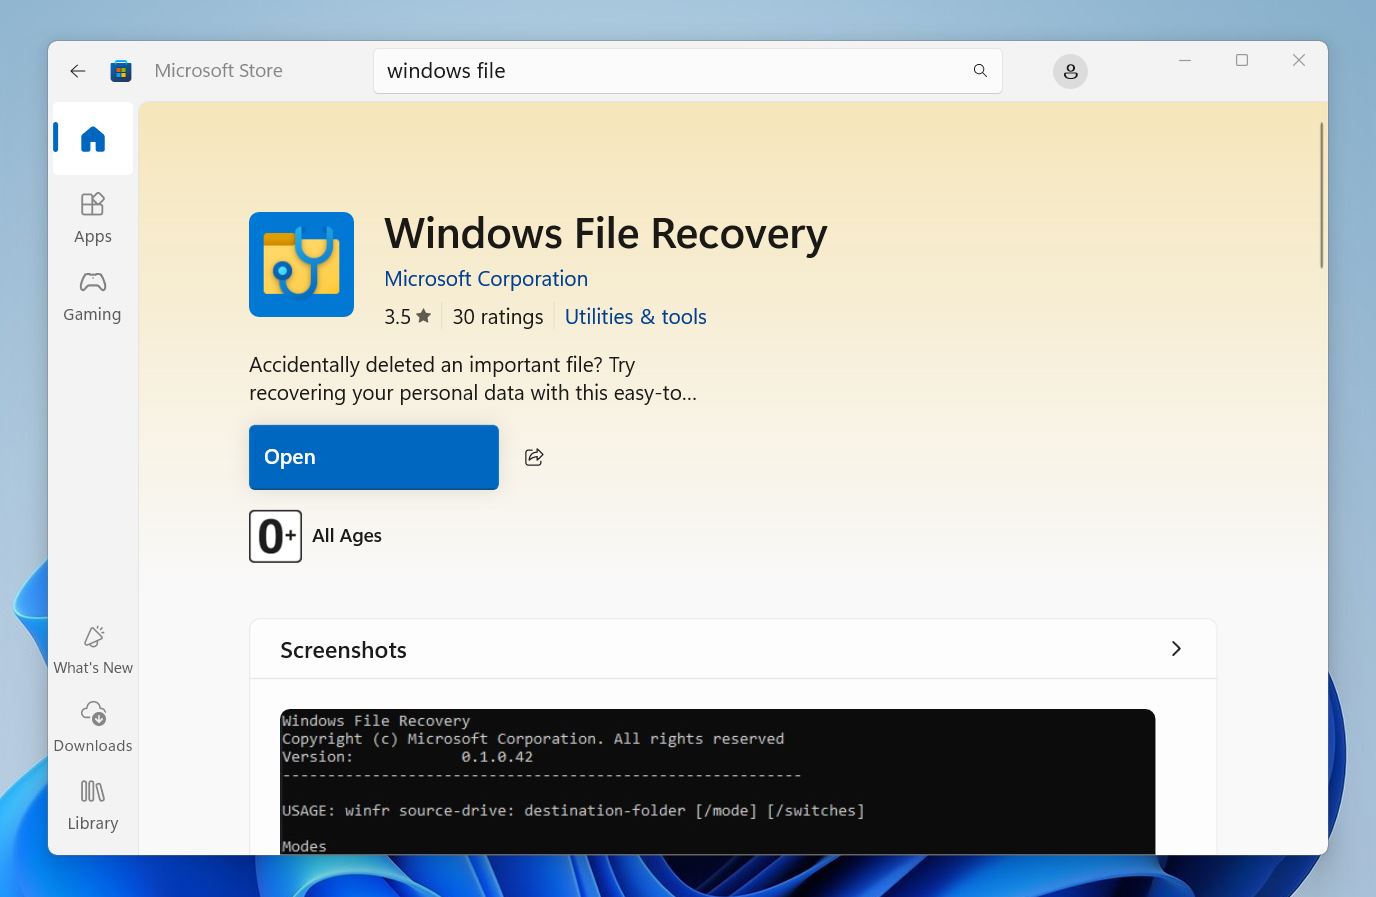Check What's New in the Store
The image size is (1376, 897).
click(92, 648)
